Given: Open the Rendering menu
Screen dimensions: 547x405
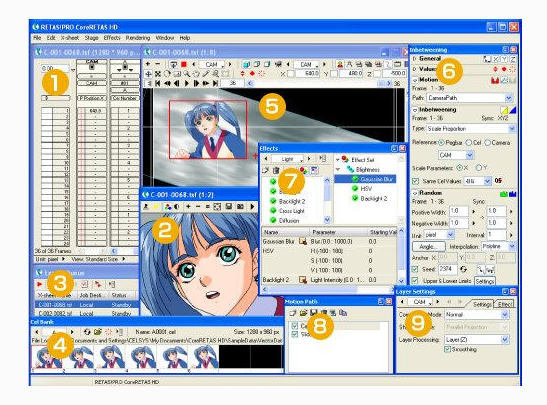Looking at the screenshot, I should [138, 38].
